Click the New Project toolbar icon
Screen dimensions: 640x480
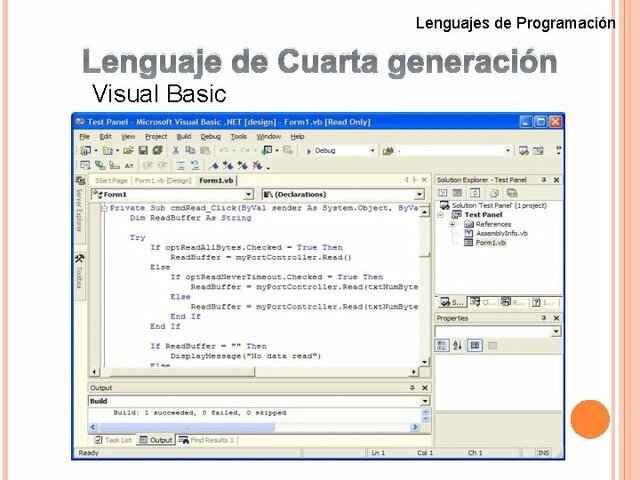point(86,151)
